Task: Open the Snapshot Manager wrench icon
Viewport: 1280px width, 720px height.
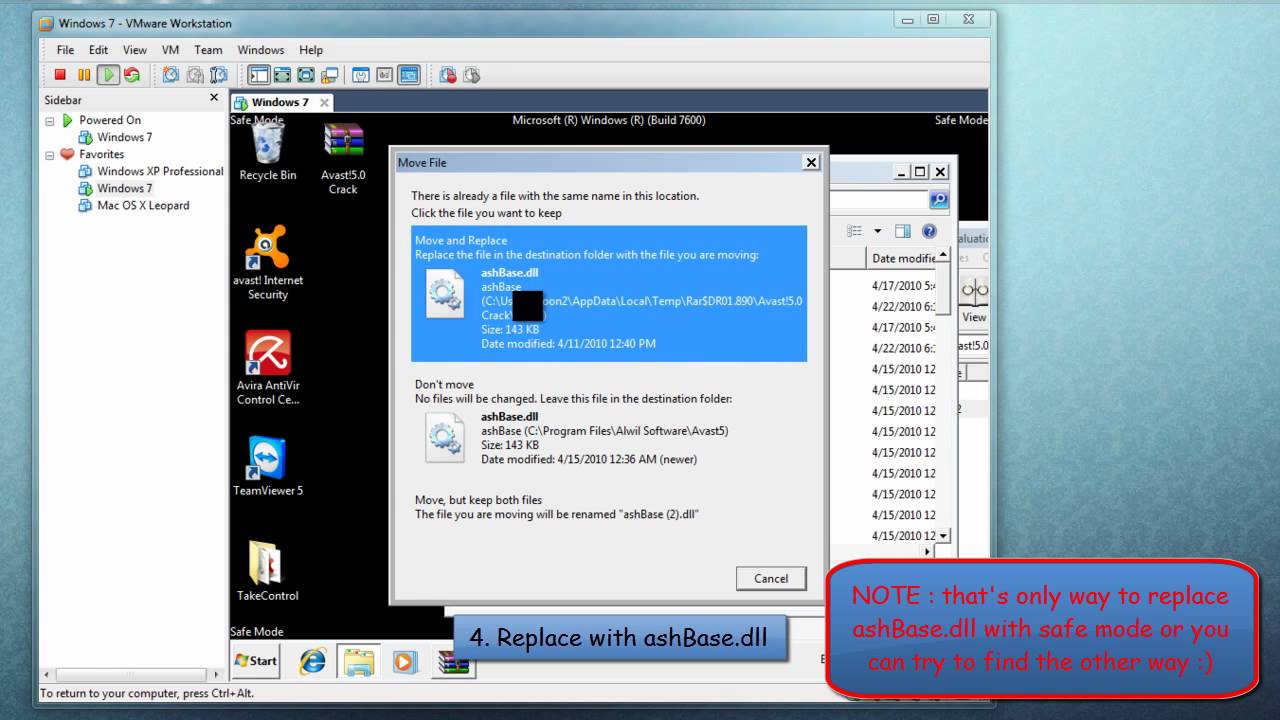Action: (219, 75)
